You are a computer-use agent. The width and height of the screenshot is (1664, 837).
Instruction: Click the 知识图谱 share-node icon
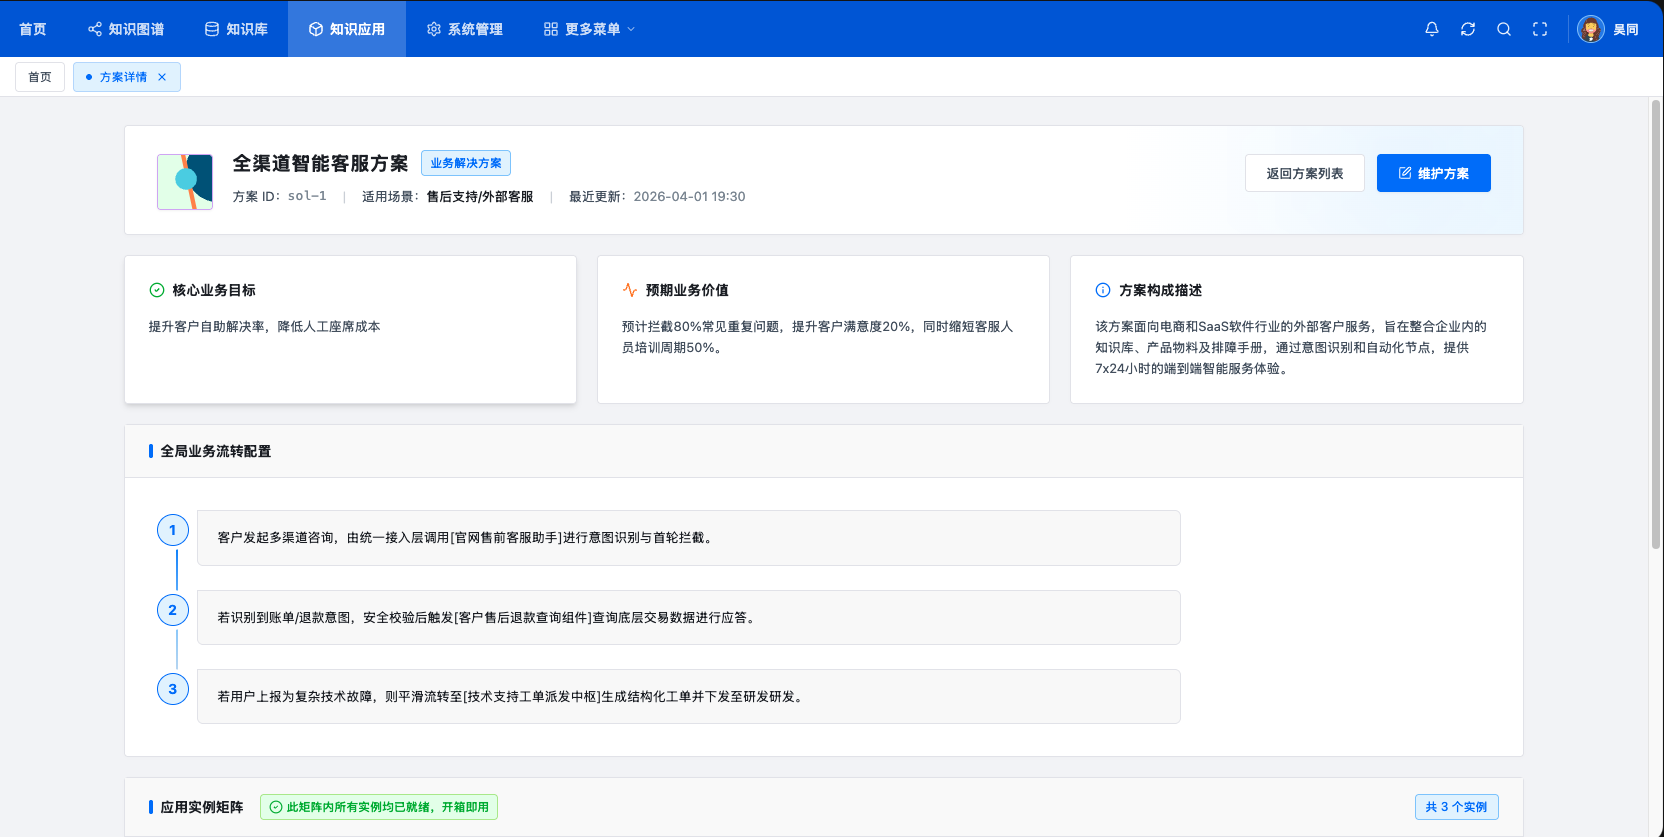[x=95, y=29]
